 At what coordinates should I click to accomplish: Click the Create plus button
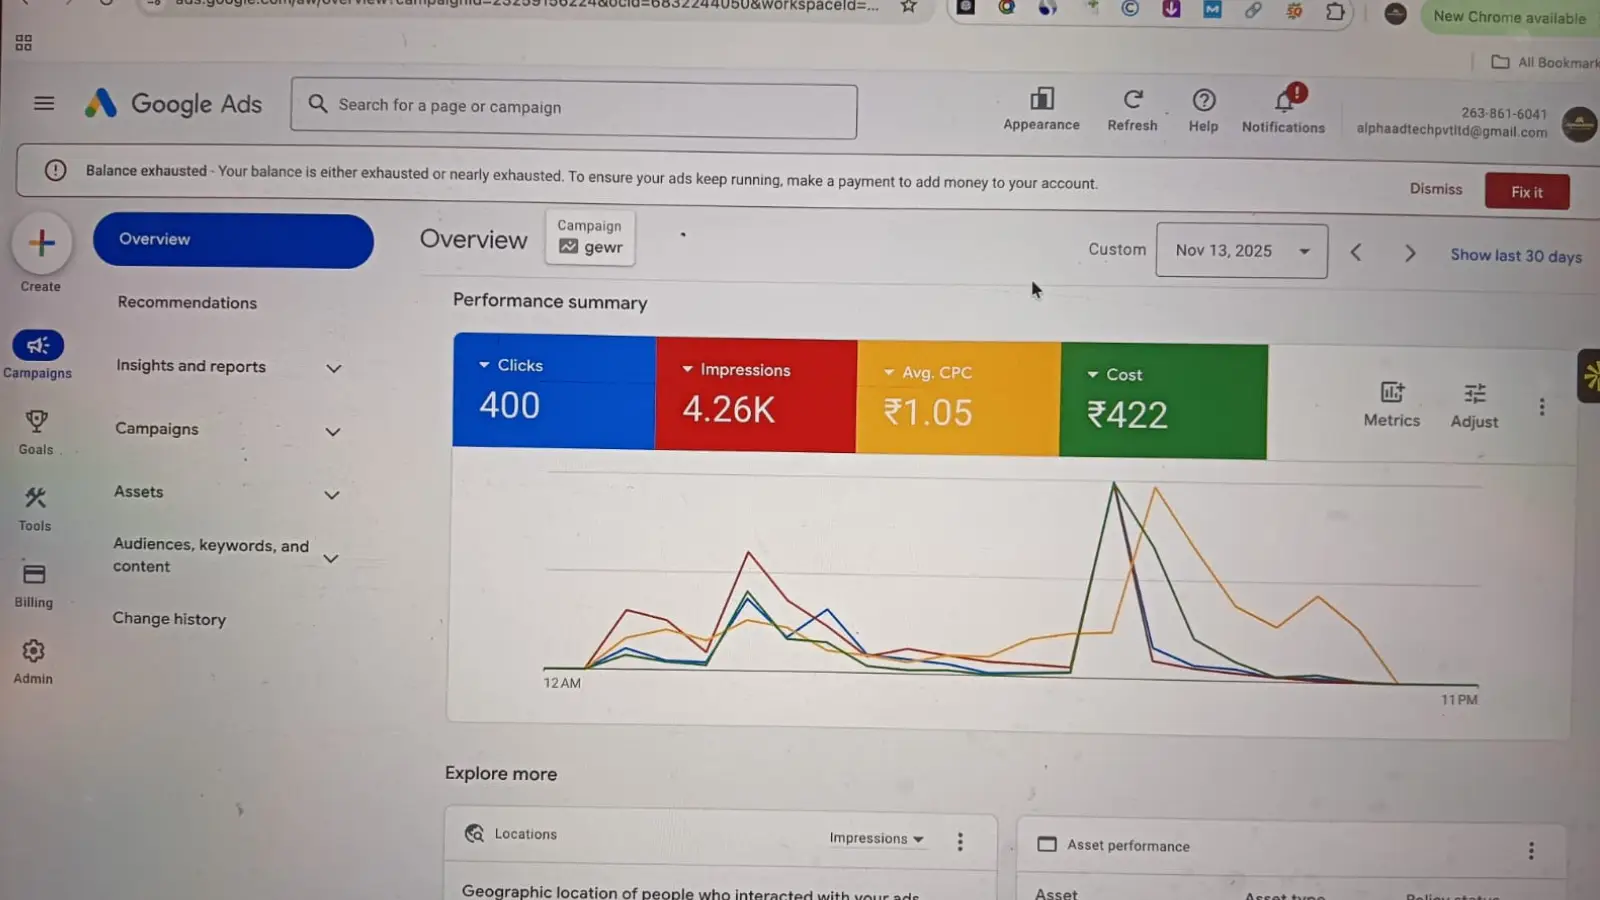pos(42,243)
